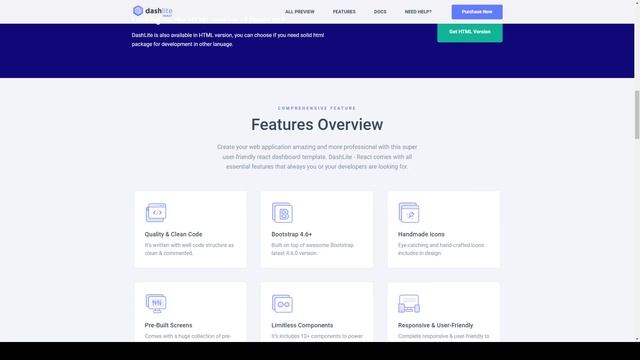Click the 'It's written with well code structure' description

click(x=189, y=249)
